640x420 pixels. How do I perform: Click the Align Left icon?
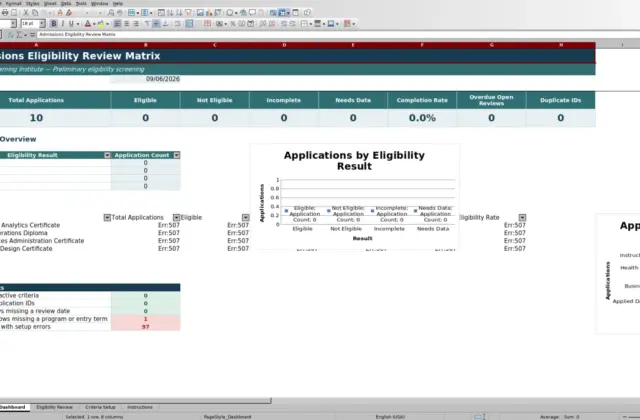117,24
